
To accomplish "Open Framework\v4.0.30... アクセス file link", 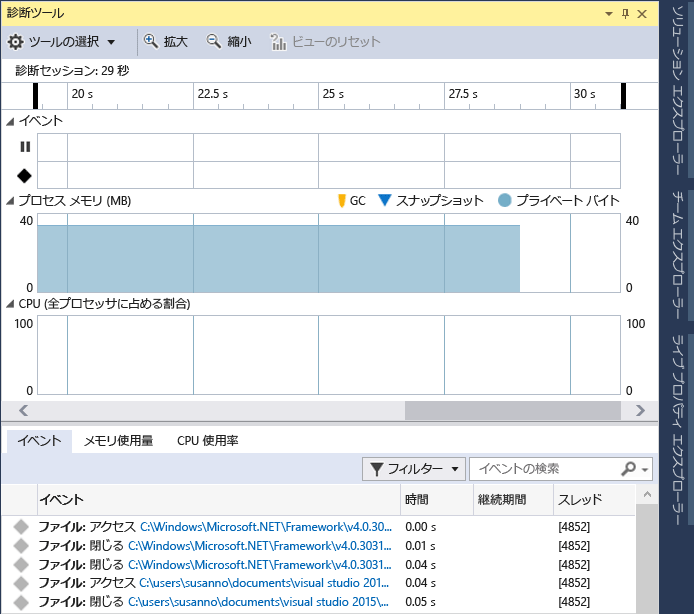I will tap(266, 527).
